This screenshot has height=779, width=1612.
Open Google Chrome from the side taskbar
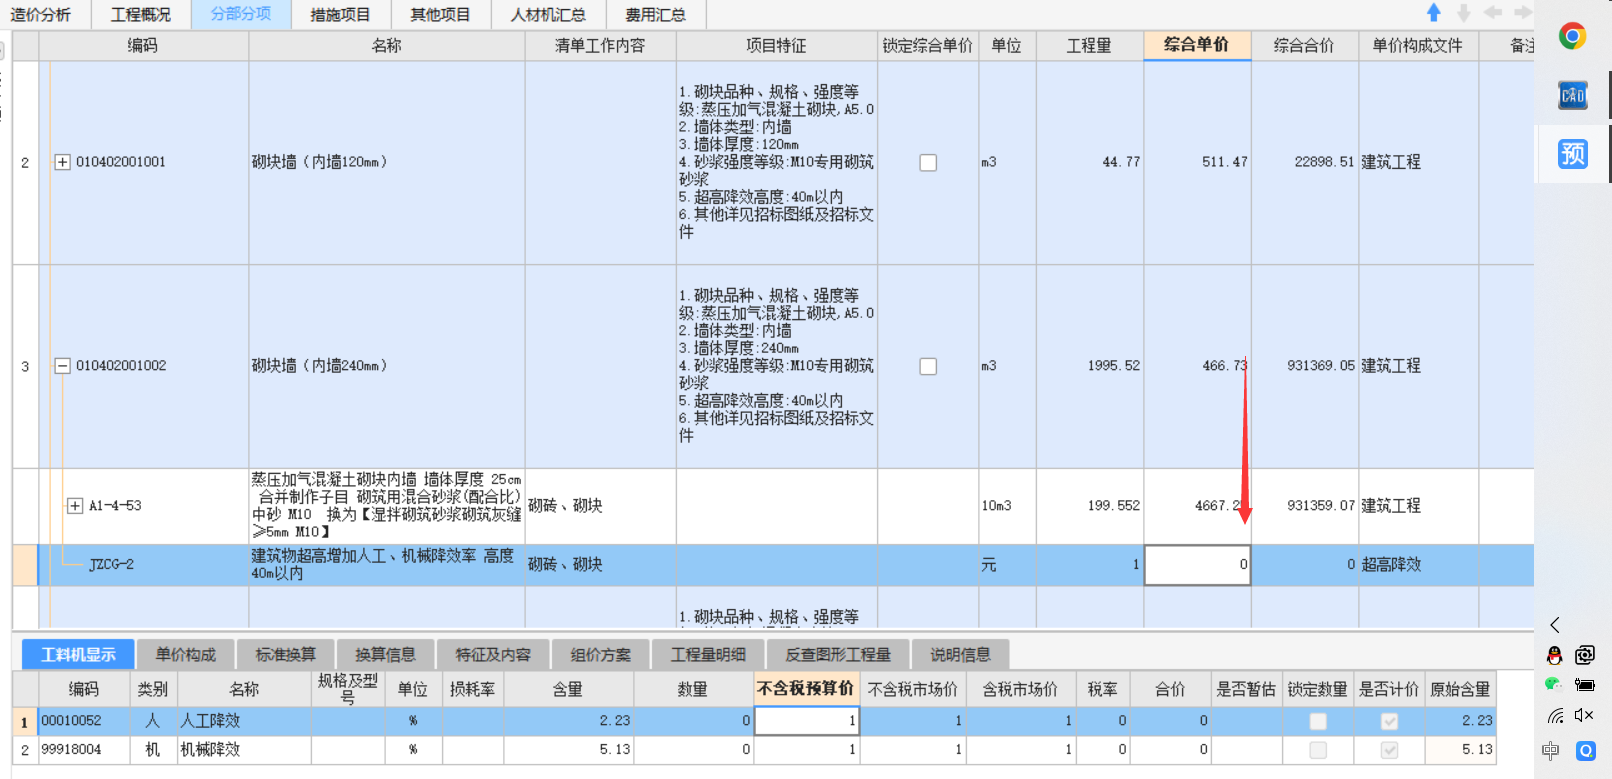point(1572,37)
